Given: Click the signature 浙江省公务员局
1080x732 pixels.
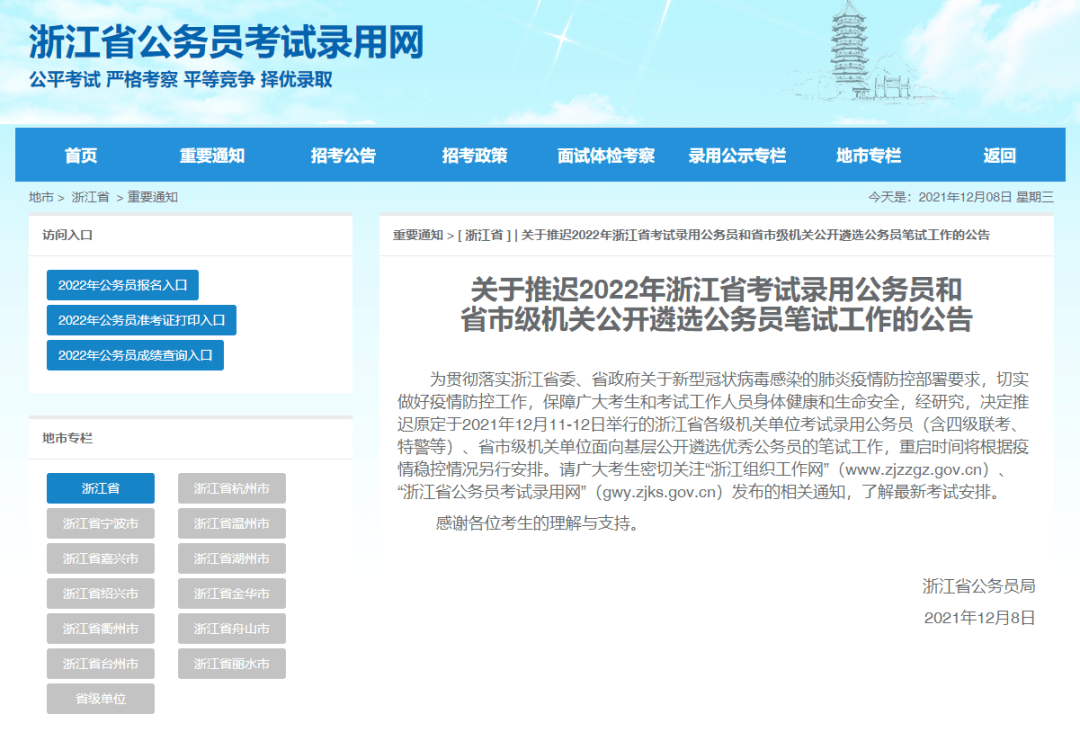Looking at the screenshot, I should coord(979,586).
